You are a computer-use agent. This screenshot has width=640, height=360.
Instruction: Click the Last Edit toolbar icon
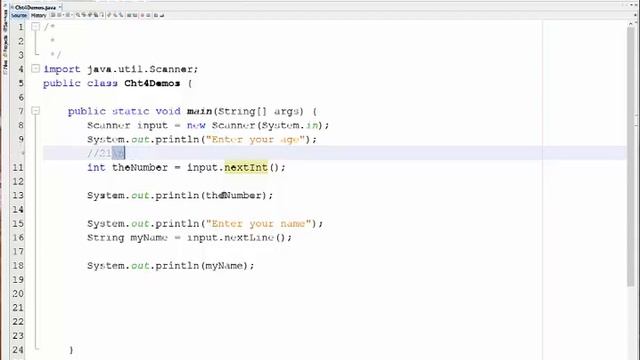pos(53,15)
